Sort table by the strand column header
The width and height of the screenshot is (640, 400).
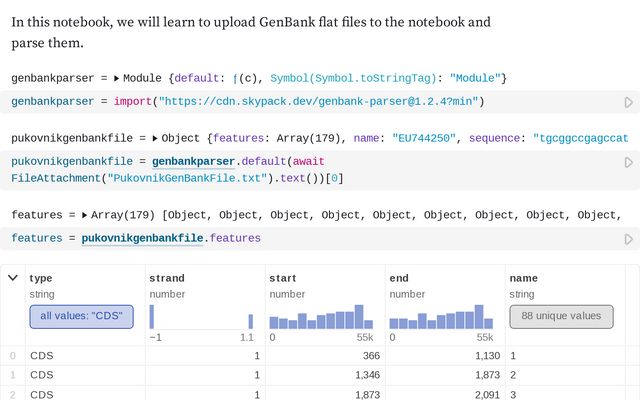click(167, 278)
